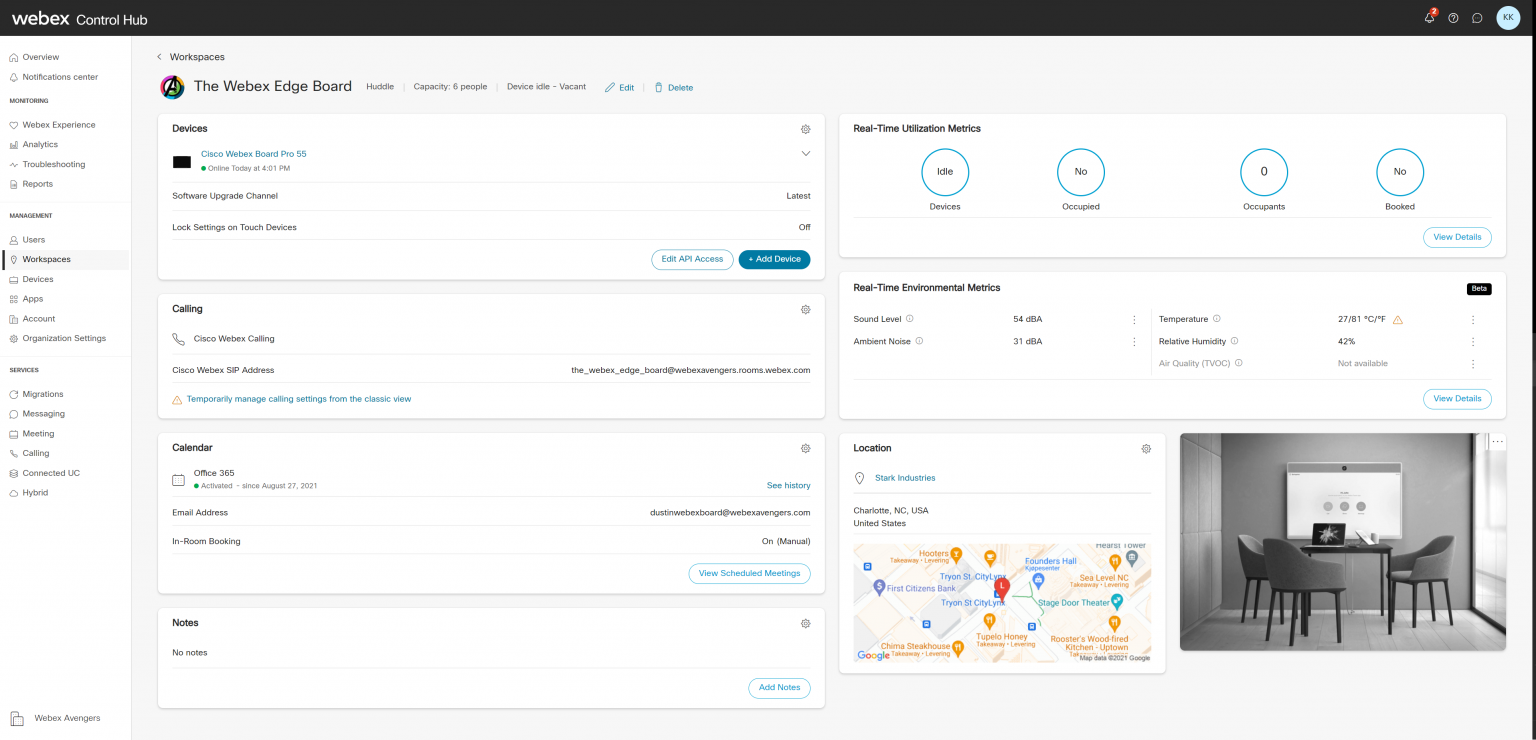This screenshot has width=1536, height=740.
Task: Click the Google map of Charlotte
Action: 1001,602
